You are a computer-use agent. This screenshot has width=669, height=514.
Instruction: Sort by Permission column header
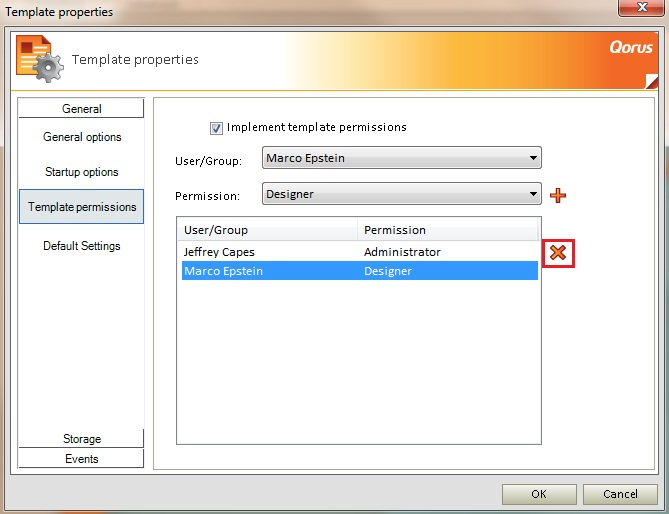click(x=448, y=230)
